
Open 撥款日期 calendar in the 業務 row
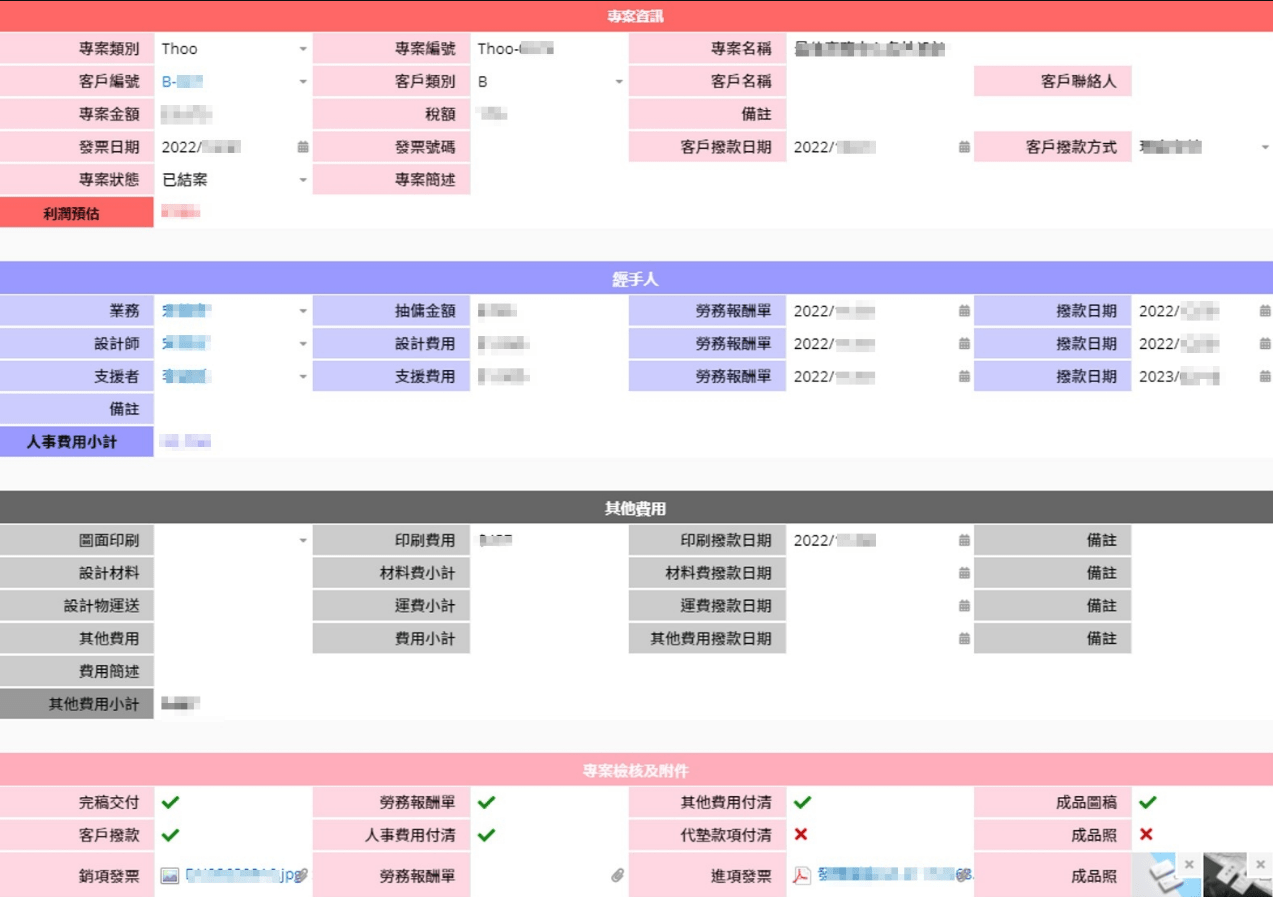(x=1265, y=311)
